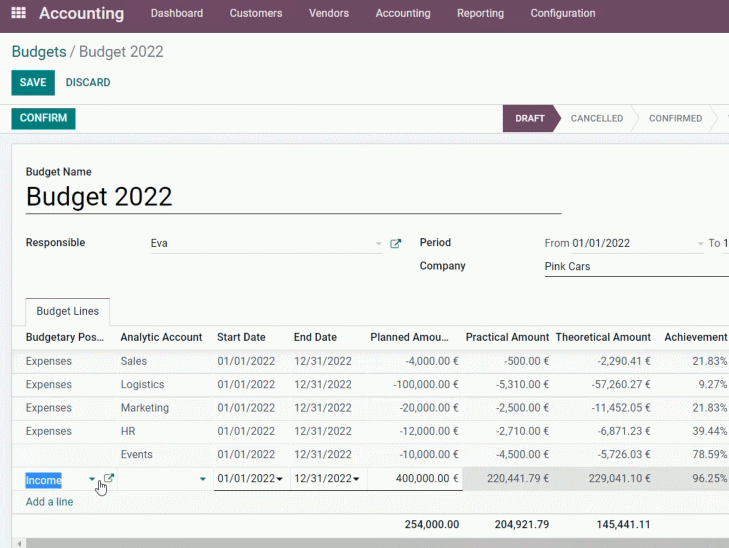Edit the planned amount 400,000.00 € field
Image resolution: width=729 pixels, height=548 pixels.
415,478
